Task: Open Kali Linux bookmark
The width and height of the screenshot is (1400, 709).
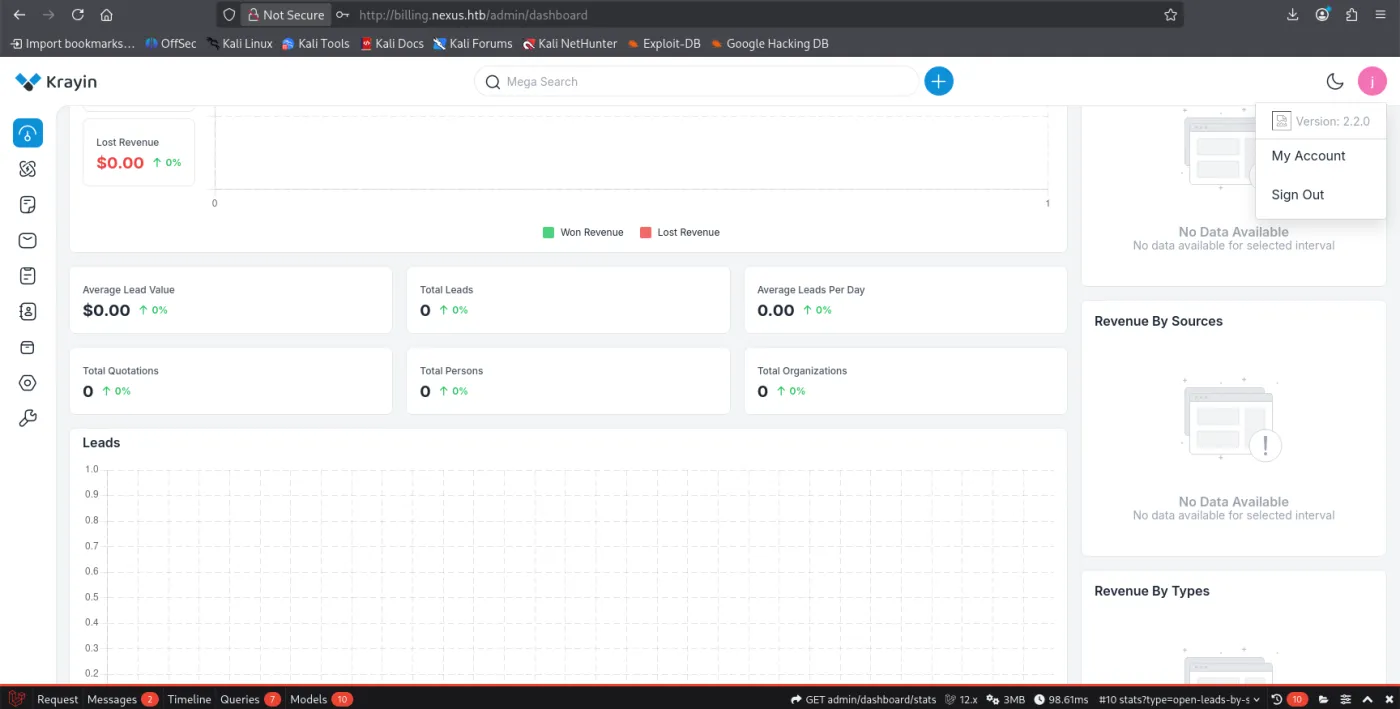Action: point(240,44)
